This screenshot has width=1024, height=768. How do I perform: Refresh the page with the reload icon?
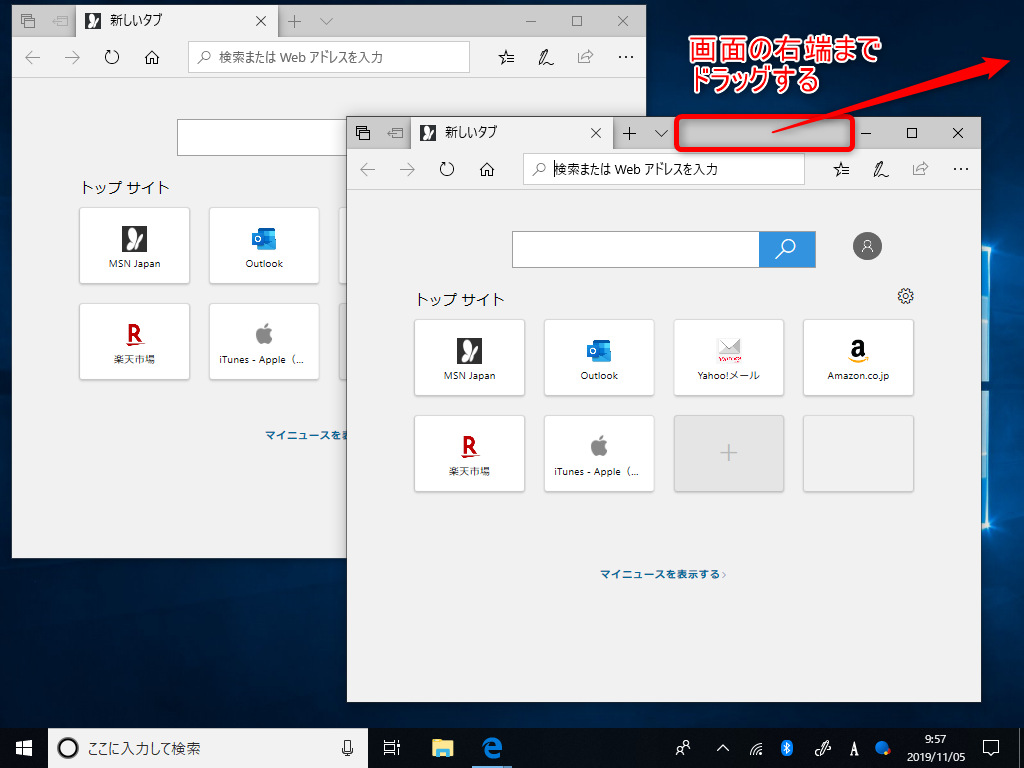coord(447,169)
